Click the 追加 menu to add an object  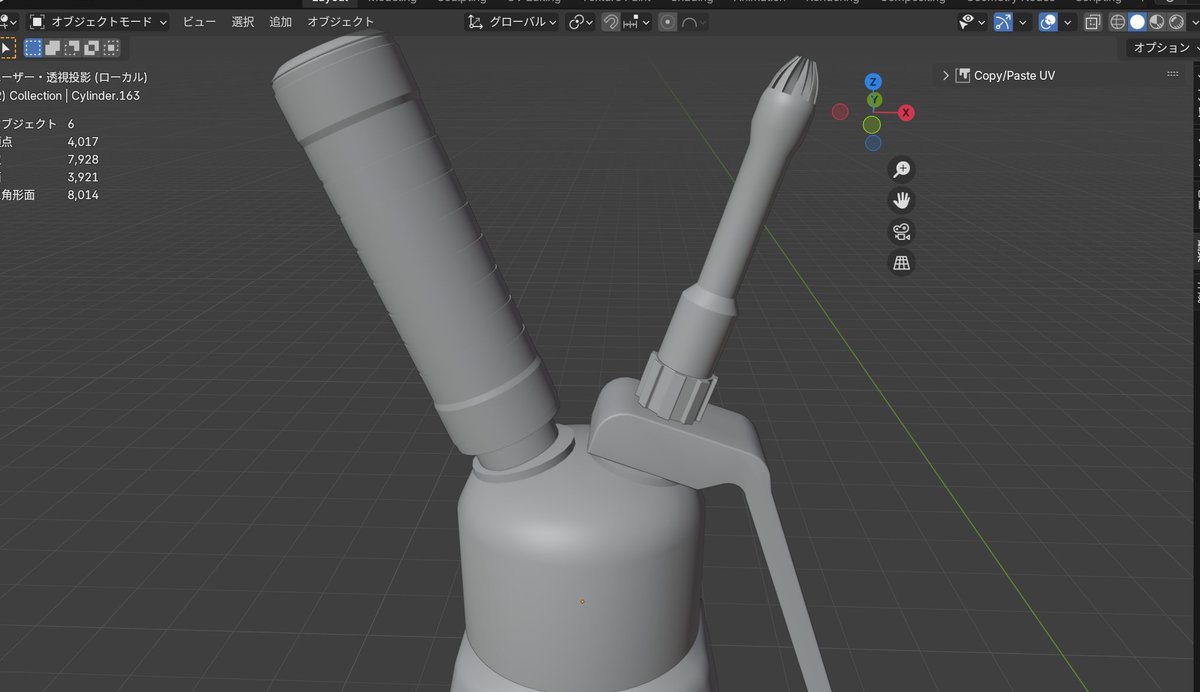pos(279,21)
